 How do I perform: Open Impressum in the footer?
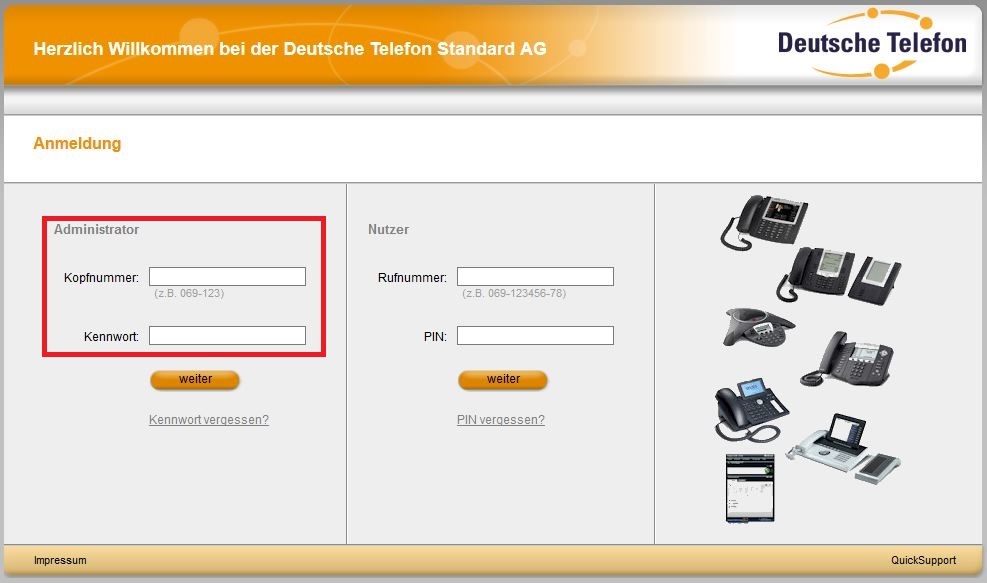click(60, 561)
